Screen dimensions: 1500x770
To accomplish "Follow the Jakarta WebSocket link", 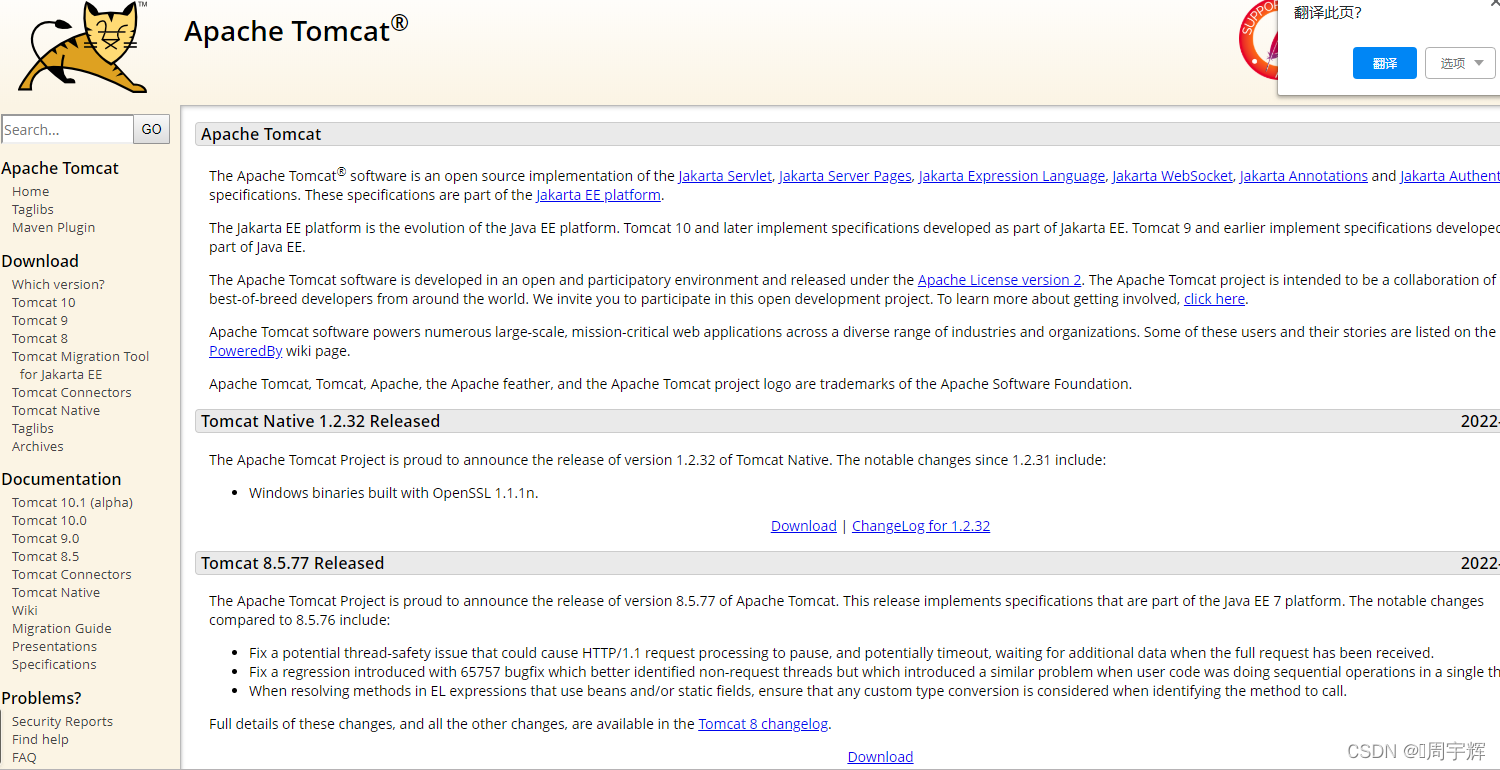I will (1172, 176).
